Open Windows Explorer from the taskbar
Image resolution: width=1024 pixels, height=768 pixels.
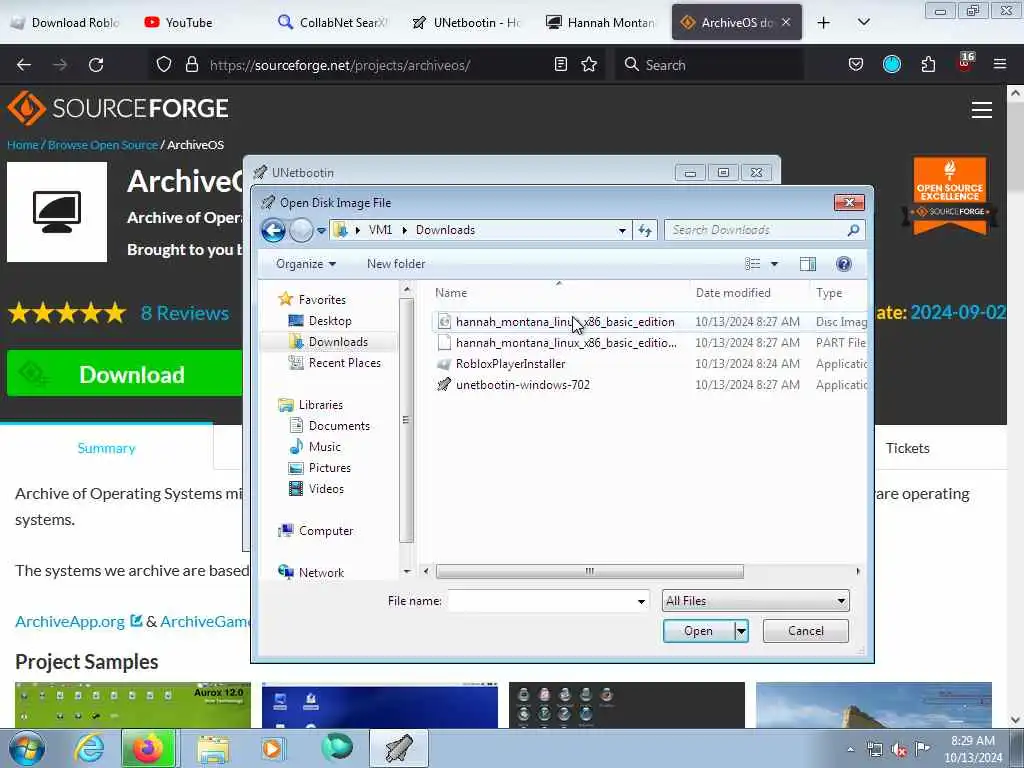click(x=213, y=748)
